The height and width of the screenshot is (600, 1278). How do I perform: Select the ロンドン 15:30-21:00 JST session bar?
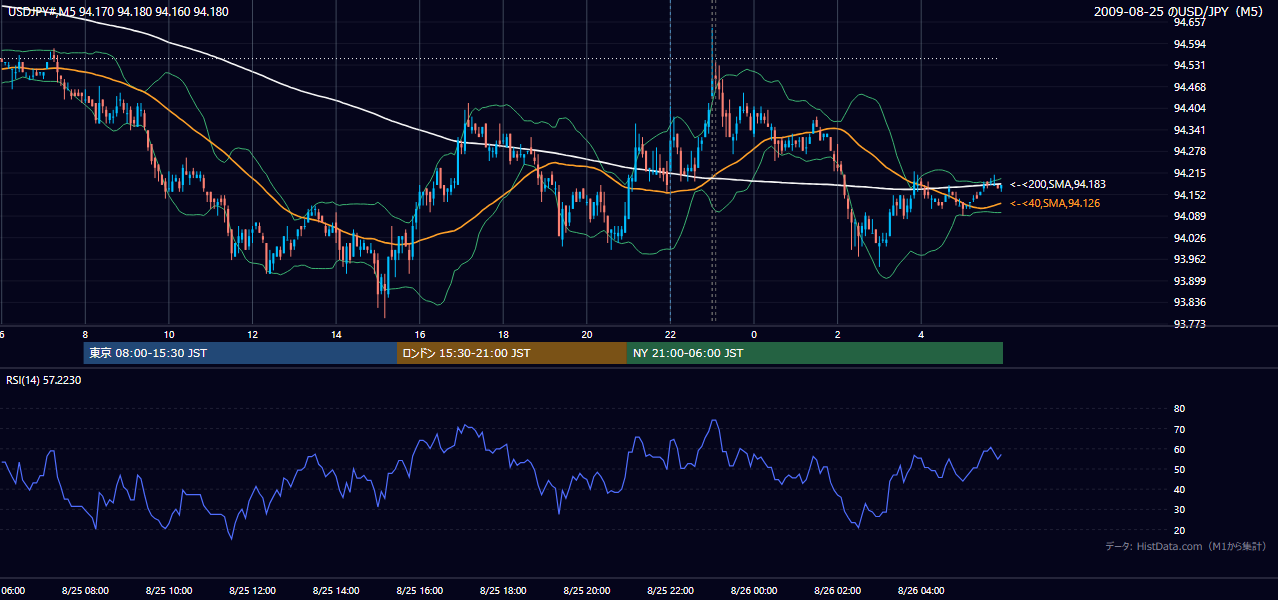click(512, 353)
